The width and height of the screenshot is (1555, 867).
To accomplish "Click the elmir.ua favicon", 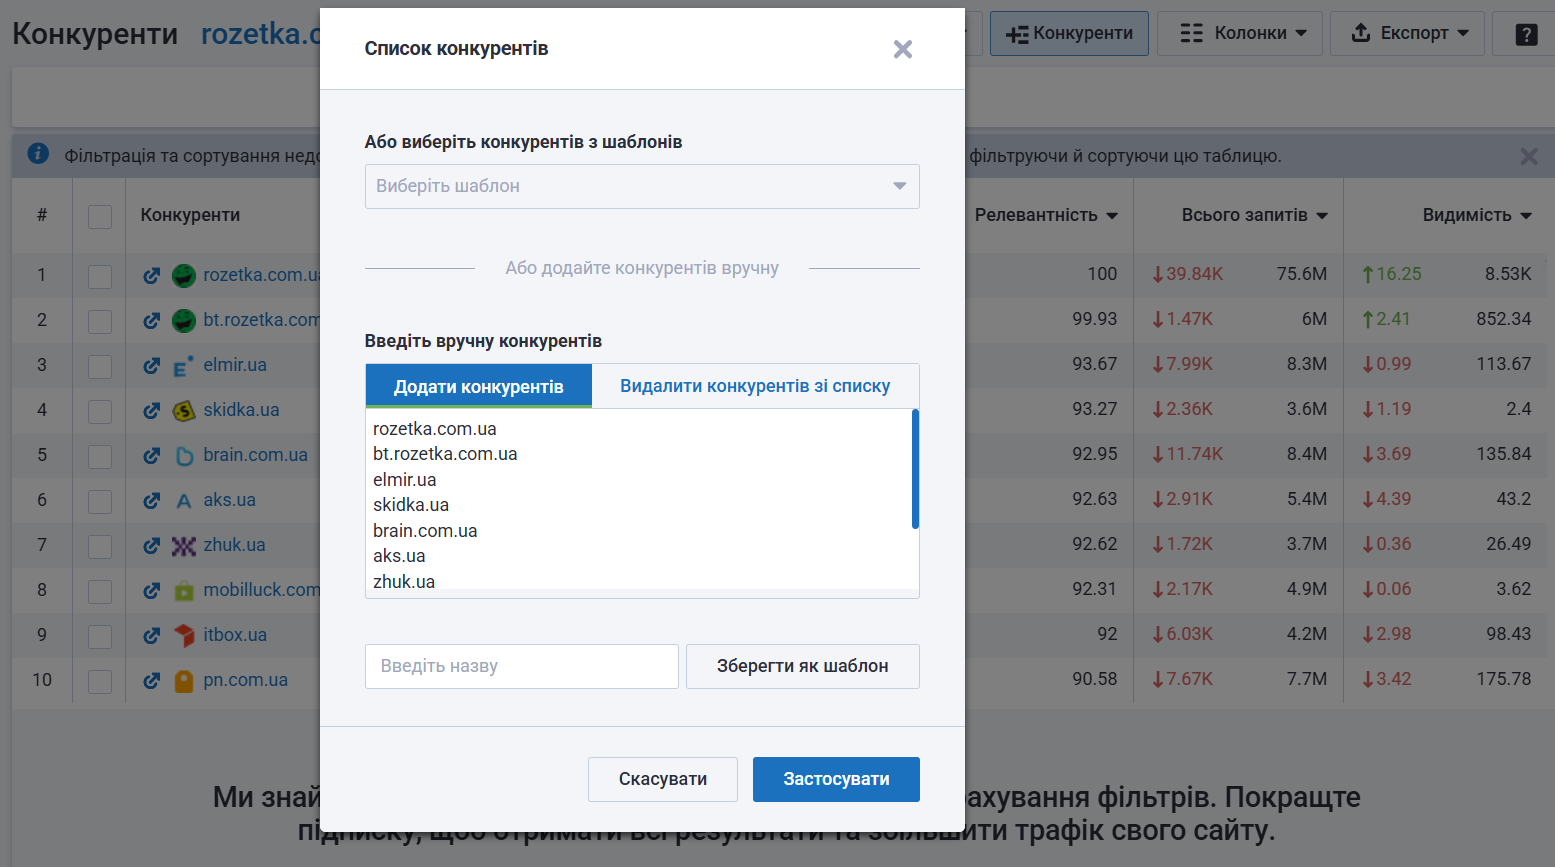I will tap(184, 366).
